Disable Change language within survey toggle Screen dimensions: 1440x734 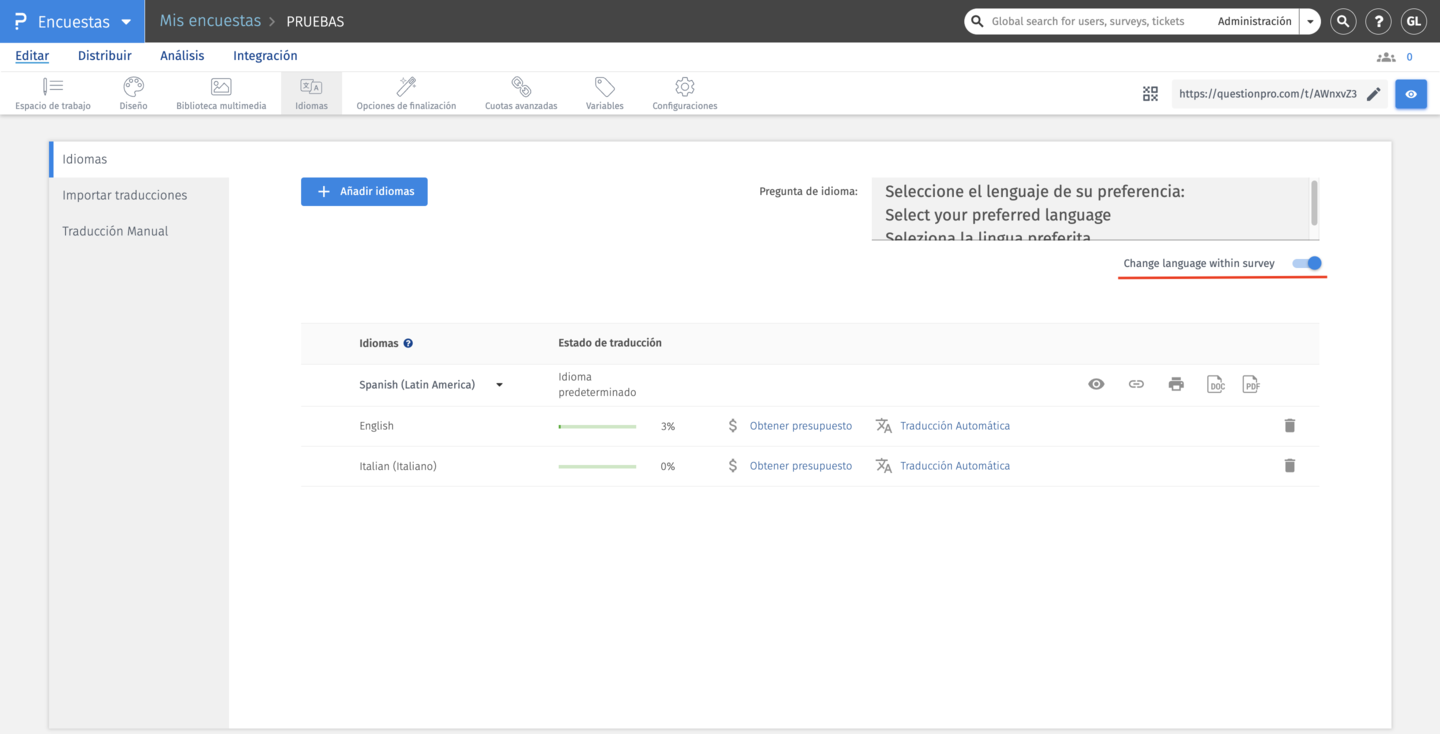point(1307,263)
